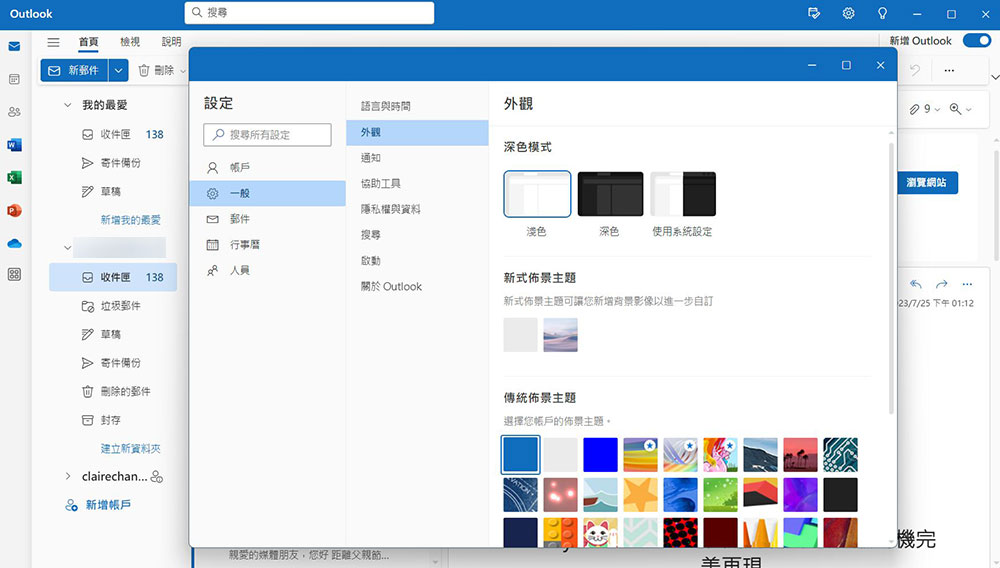Choose the blue classic theme swatch

pos(520,455)
